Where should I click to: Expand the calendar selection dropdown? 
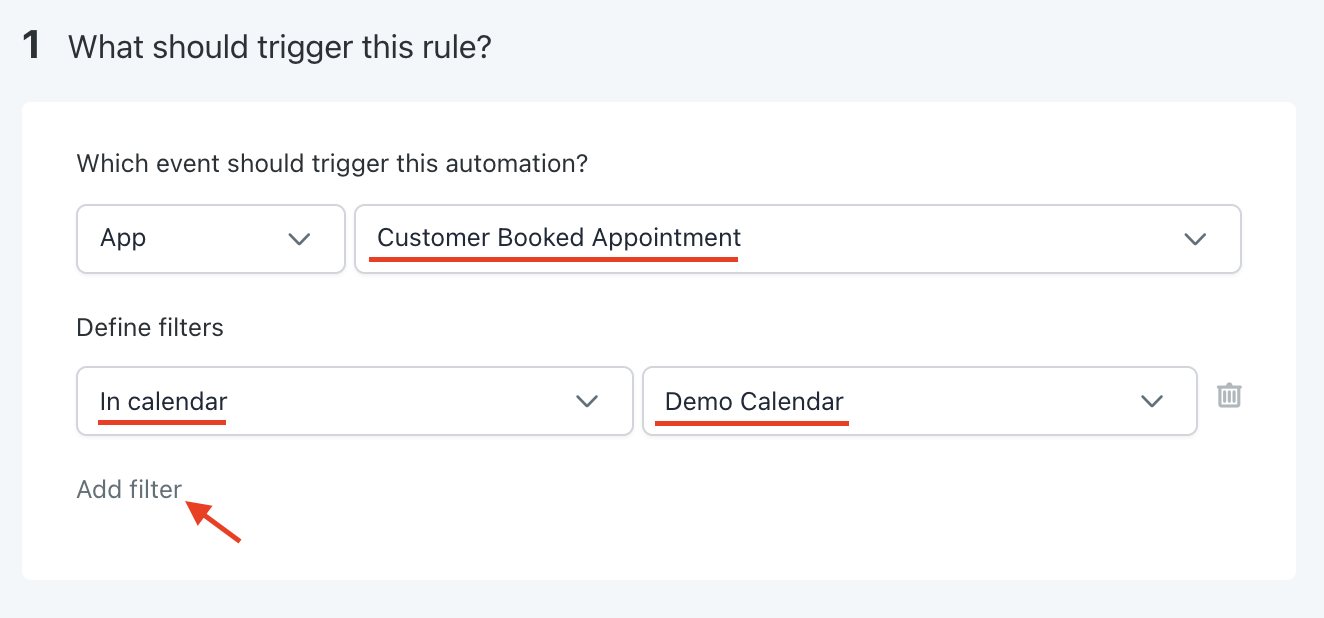click(919, 401)
